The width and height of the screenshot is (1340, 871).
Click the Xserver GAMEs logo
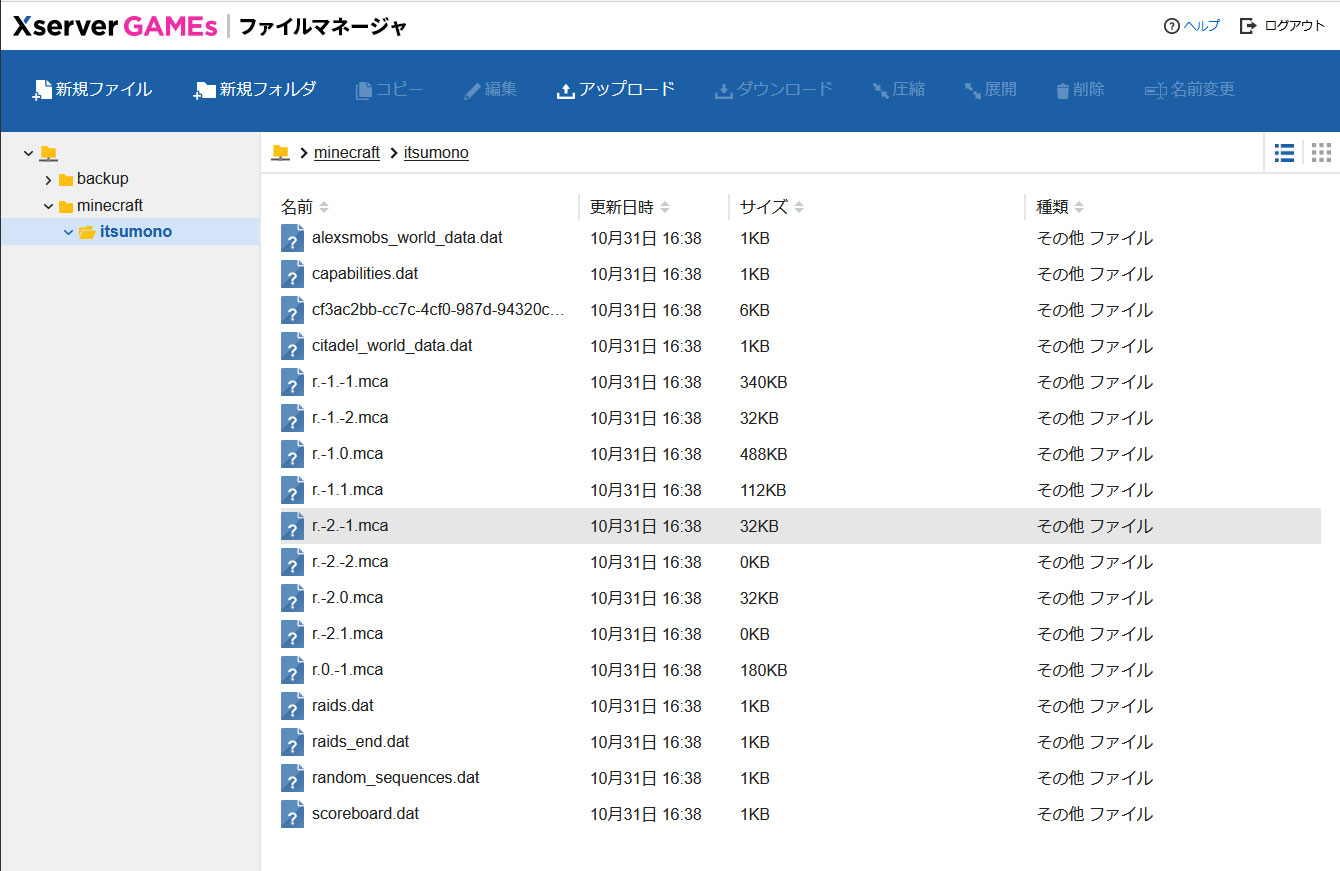point(115,27)
